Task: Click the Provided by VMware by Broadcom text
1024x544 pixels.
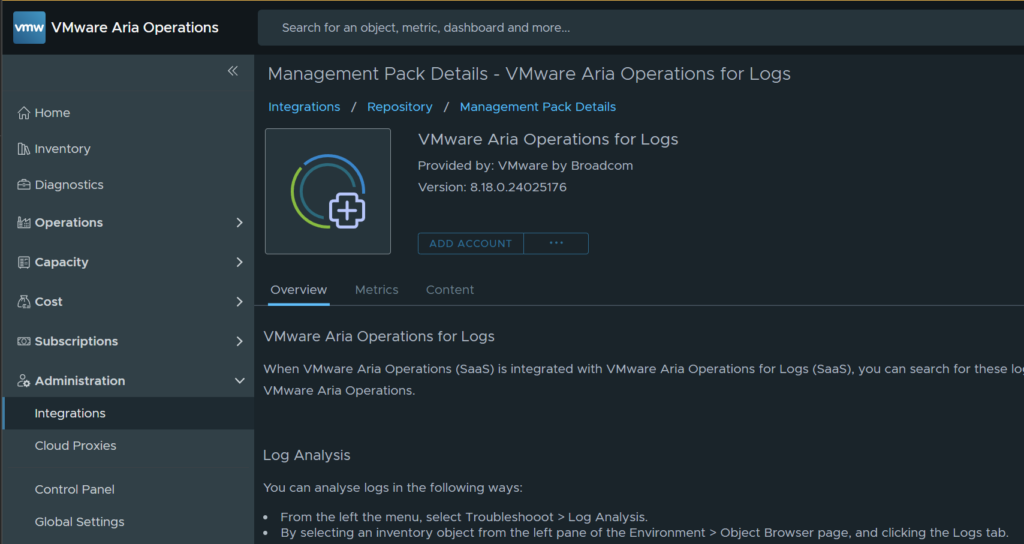Action: click(525, 166)
